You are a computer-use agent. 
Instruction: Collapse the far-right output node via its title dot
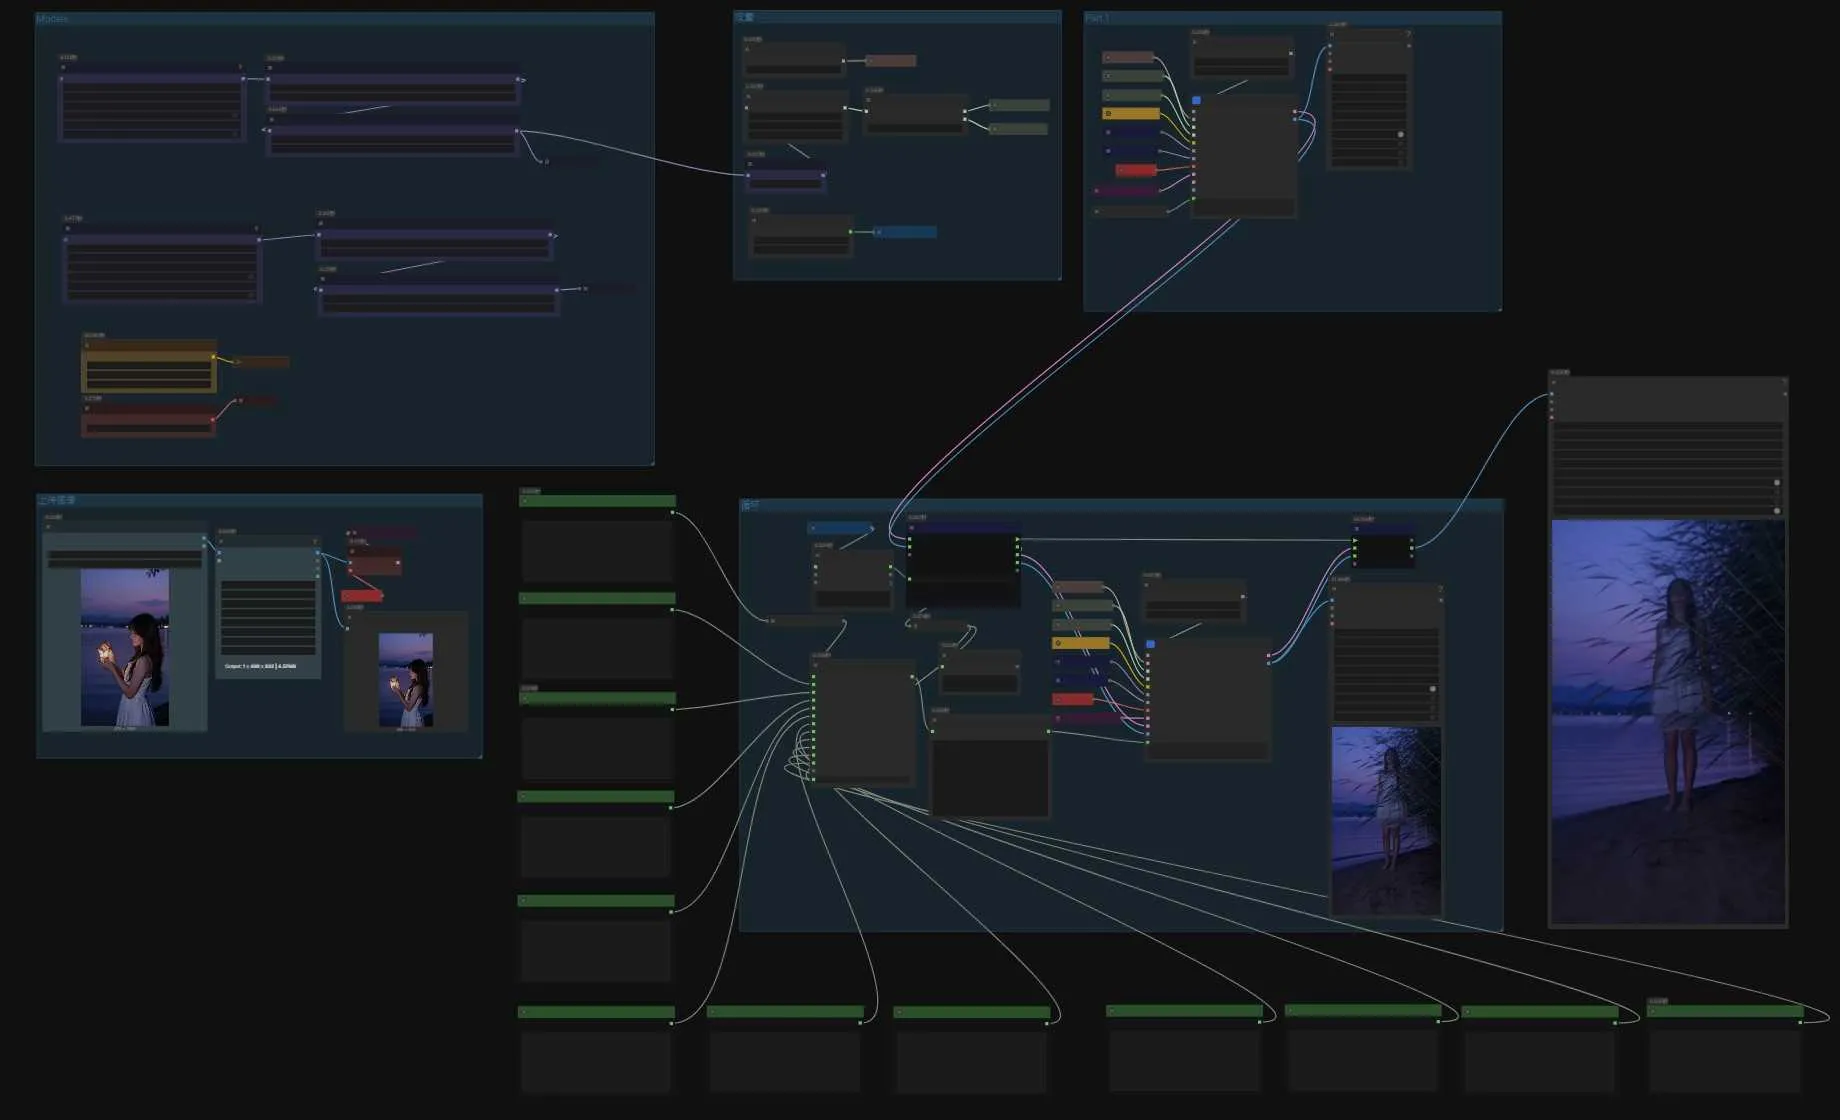[1553, 382]
